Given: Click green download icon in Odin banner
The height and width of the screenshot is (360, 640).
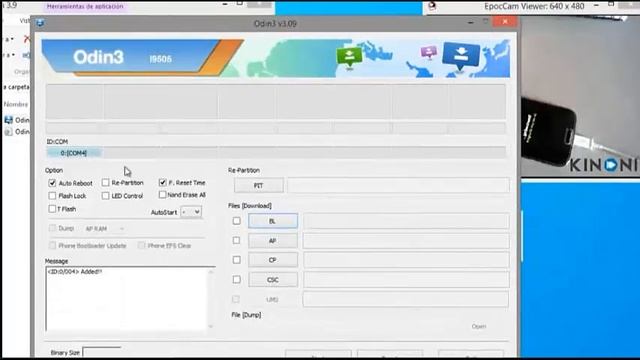Looking at the screenshot, I should (349, 56).
